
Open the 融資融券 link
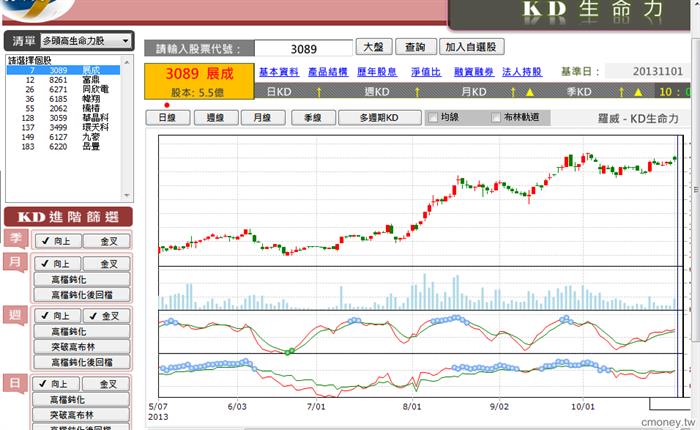(x=474, y=72)
